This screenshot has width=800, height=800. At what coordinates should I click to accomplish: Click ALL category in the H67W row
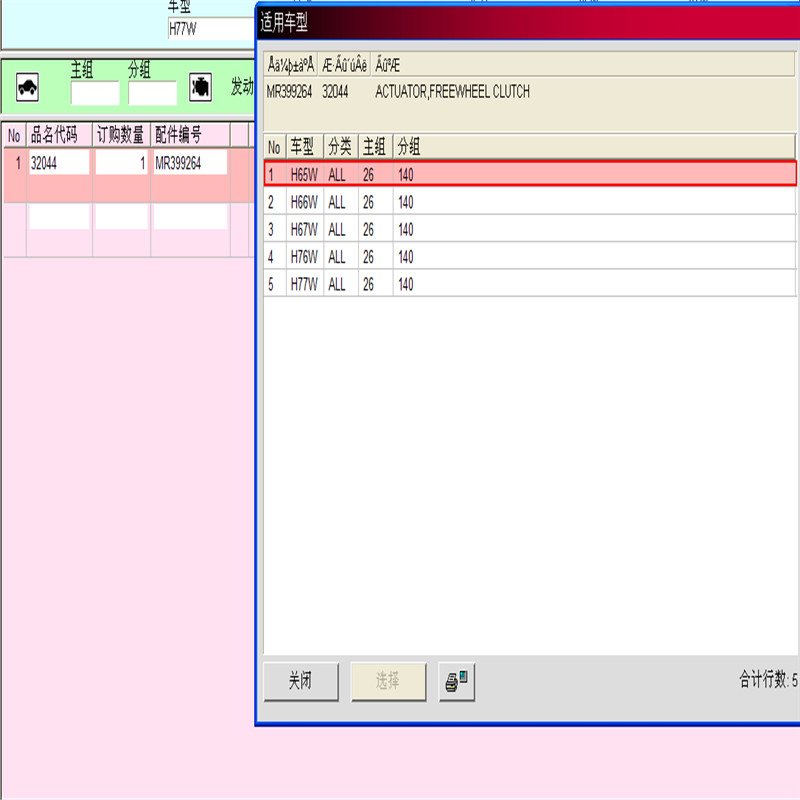coord(337,230)
